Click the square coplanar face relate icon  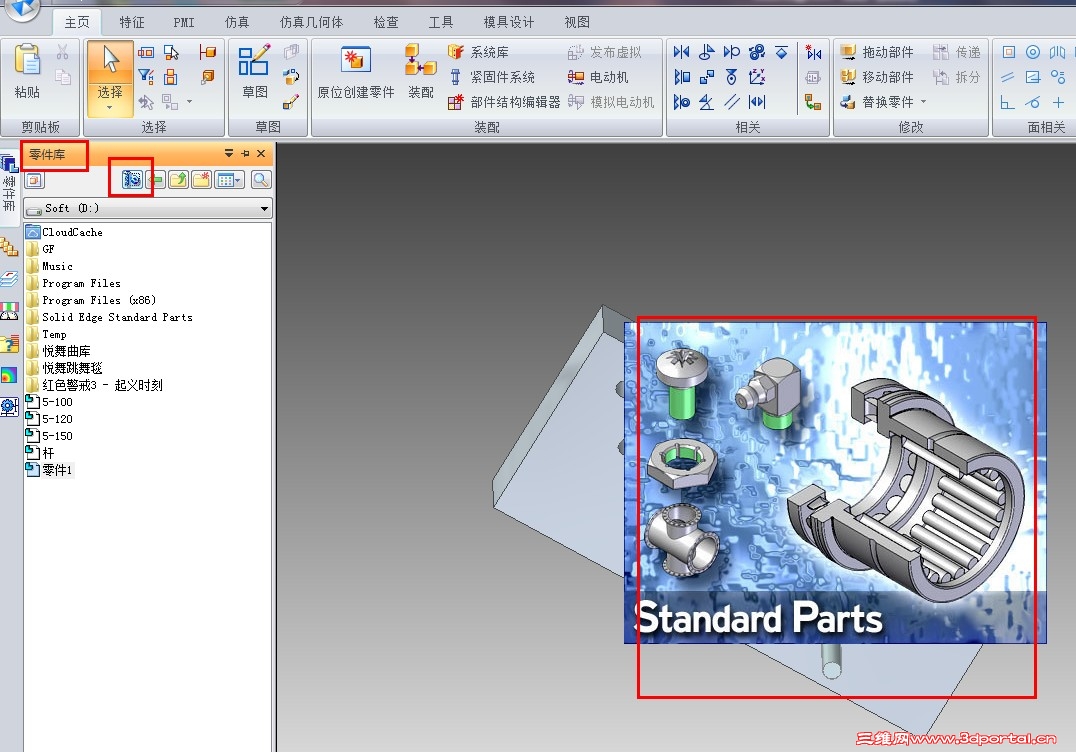(1008, 52)
